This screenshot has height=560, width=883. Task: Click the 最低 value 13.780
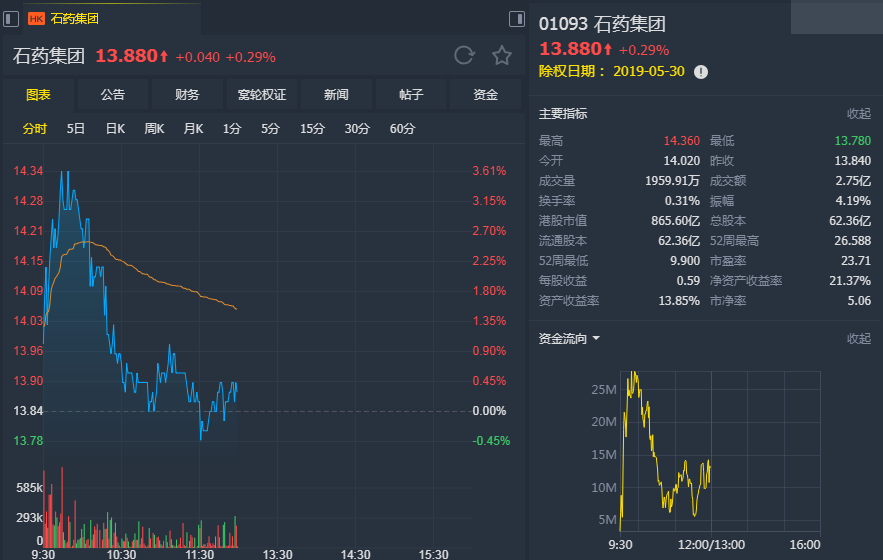[x=853, y=141]
